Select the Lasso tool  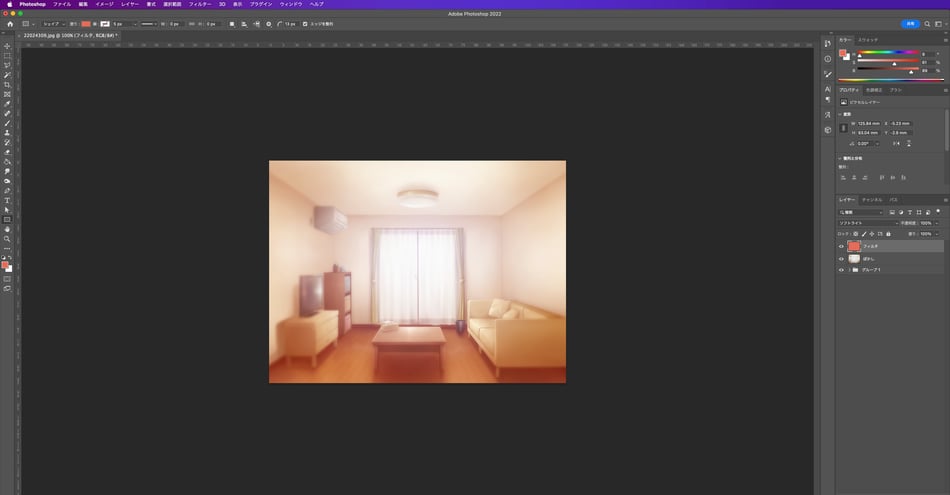click(7, 65)
